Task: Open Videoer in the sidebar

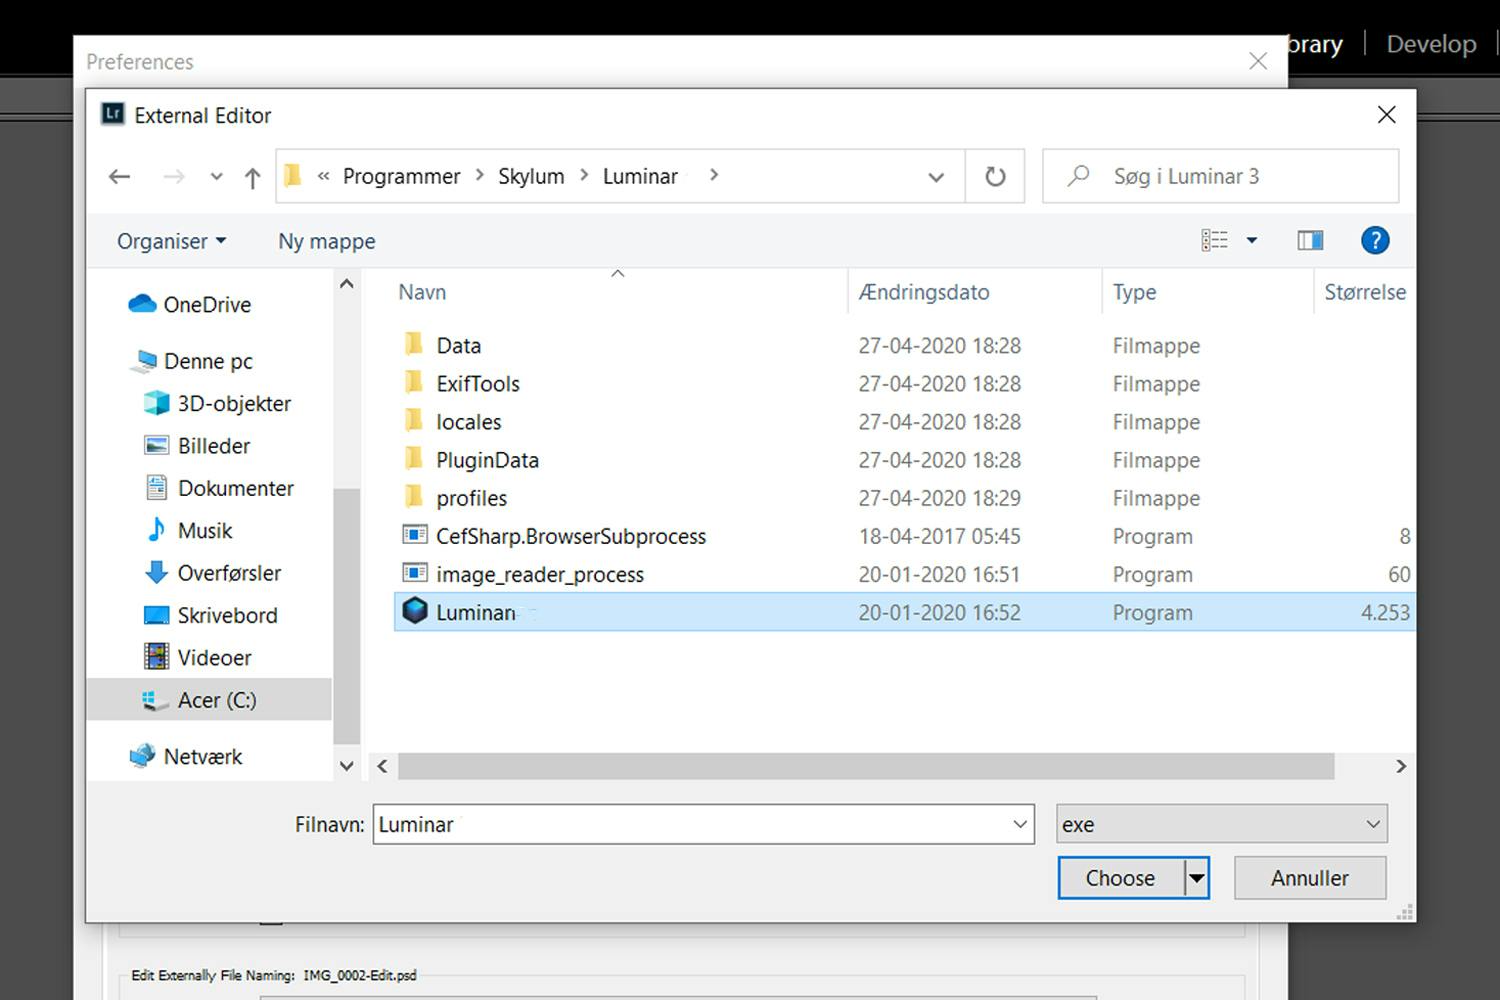Action: coord(198,657)
